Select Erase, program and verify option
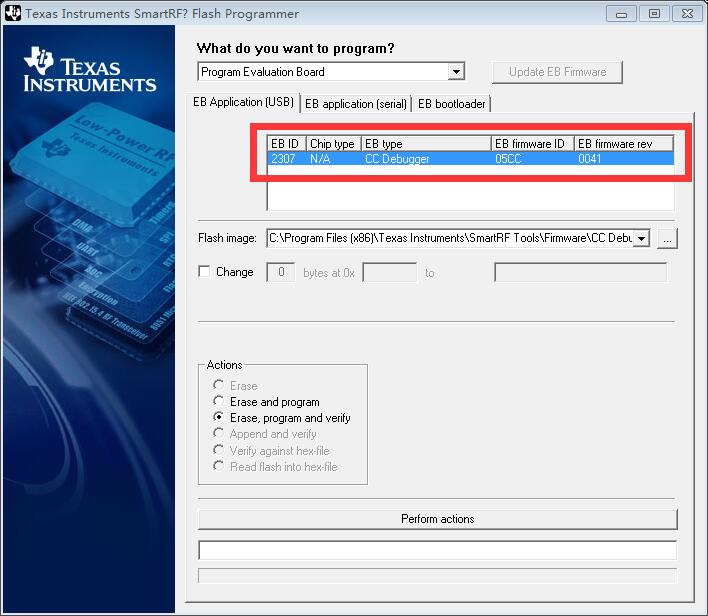Viewport: 708px width, 616px height. tap(219, 417)
